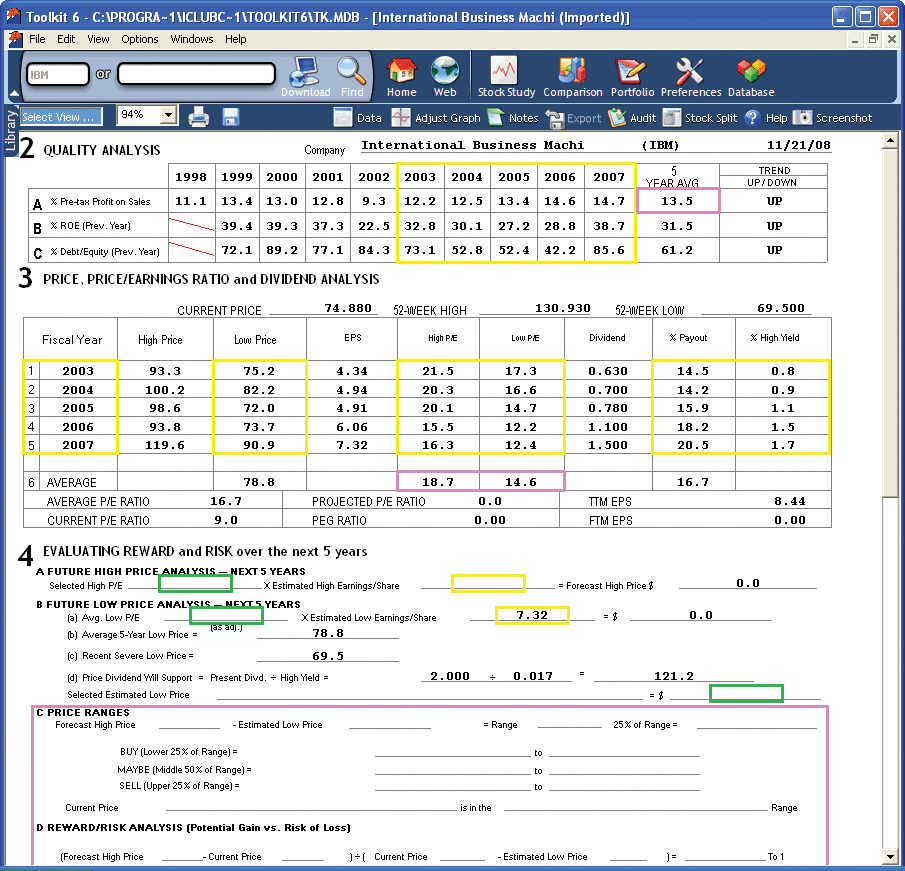Open the Comparison tool
The image size is (905, 871).
pos(572,75)
